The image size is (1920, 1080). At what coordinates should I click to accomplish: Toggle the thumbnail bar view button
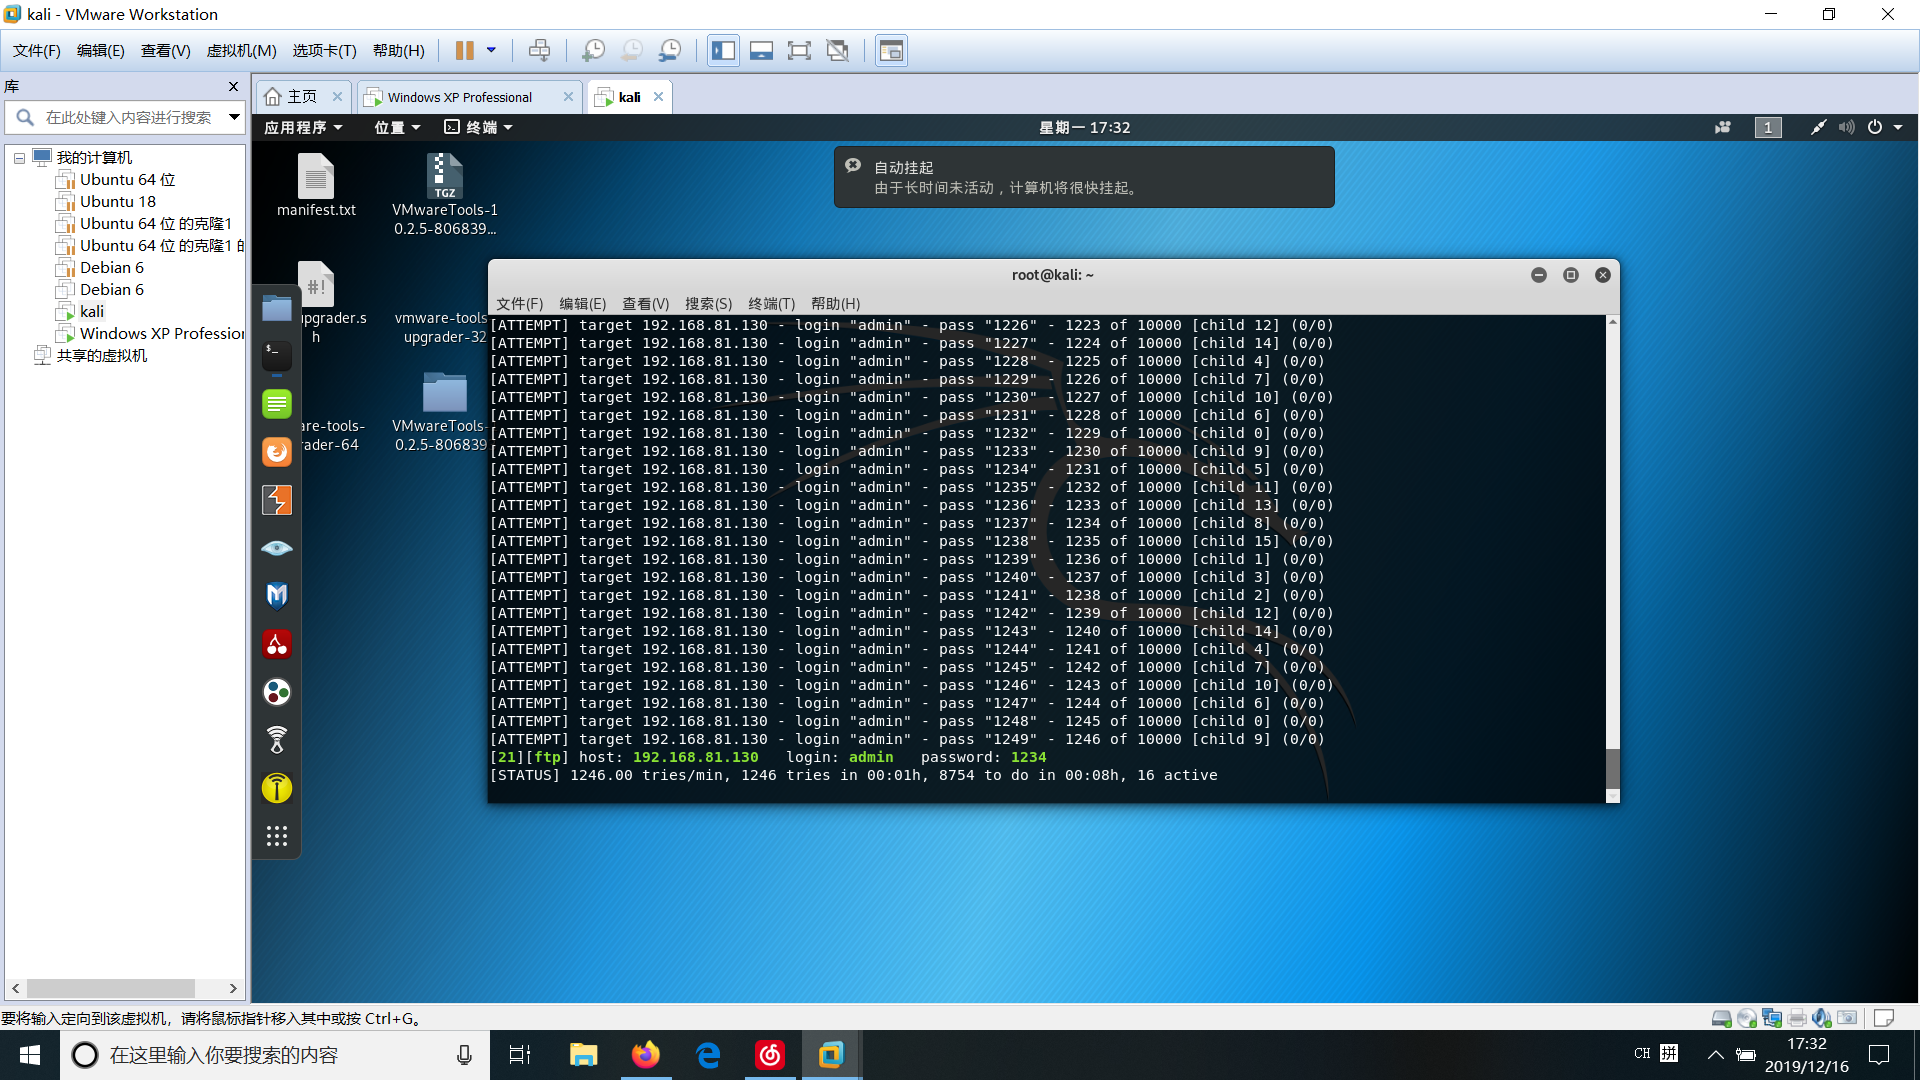761,50
